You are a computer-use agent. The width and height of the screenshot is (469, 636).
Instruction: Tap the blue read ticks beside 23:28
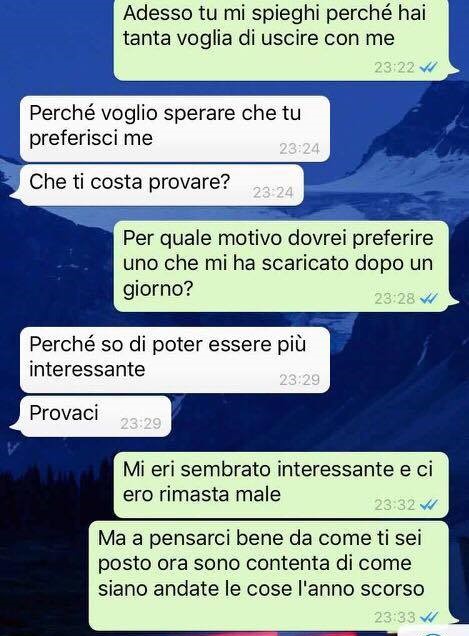click(428, 299)
